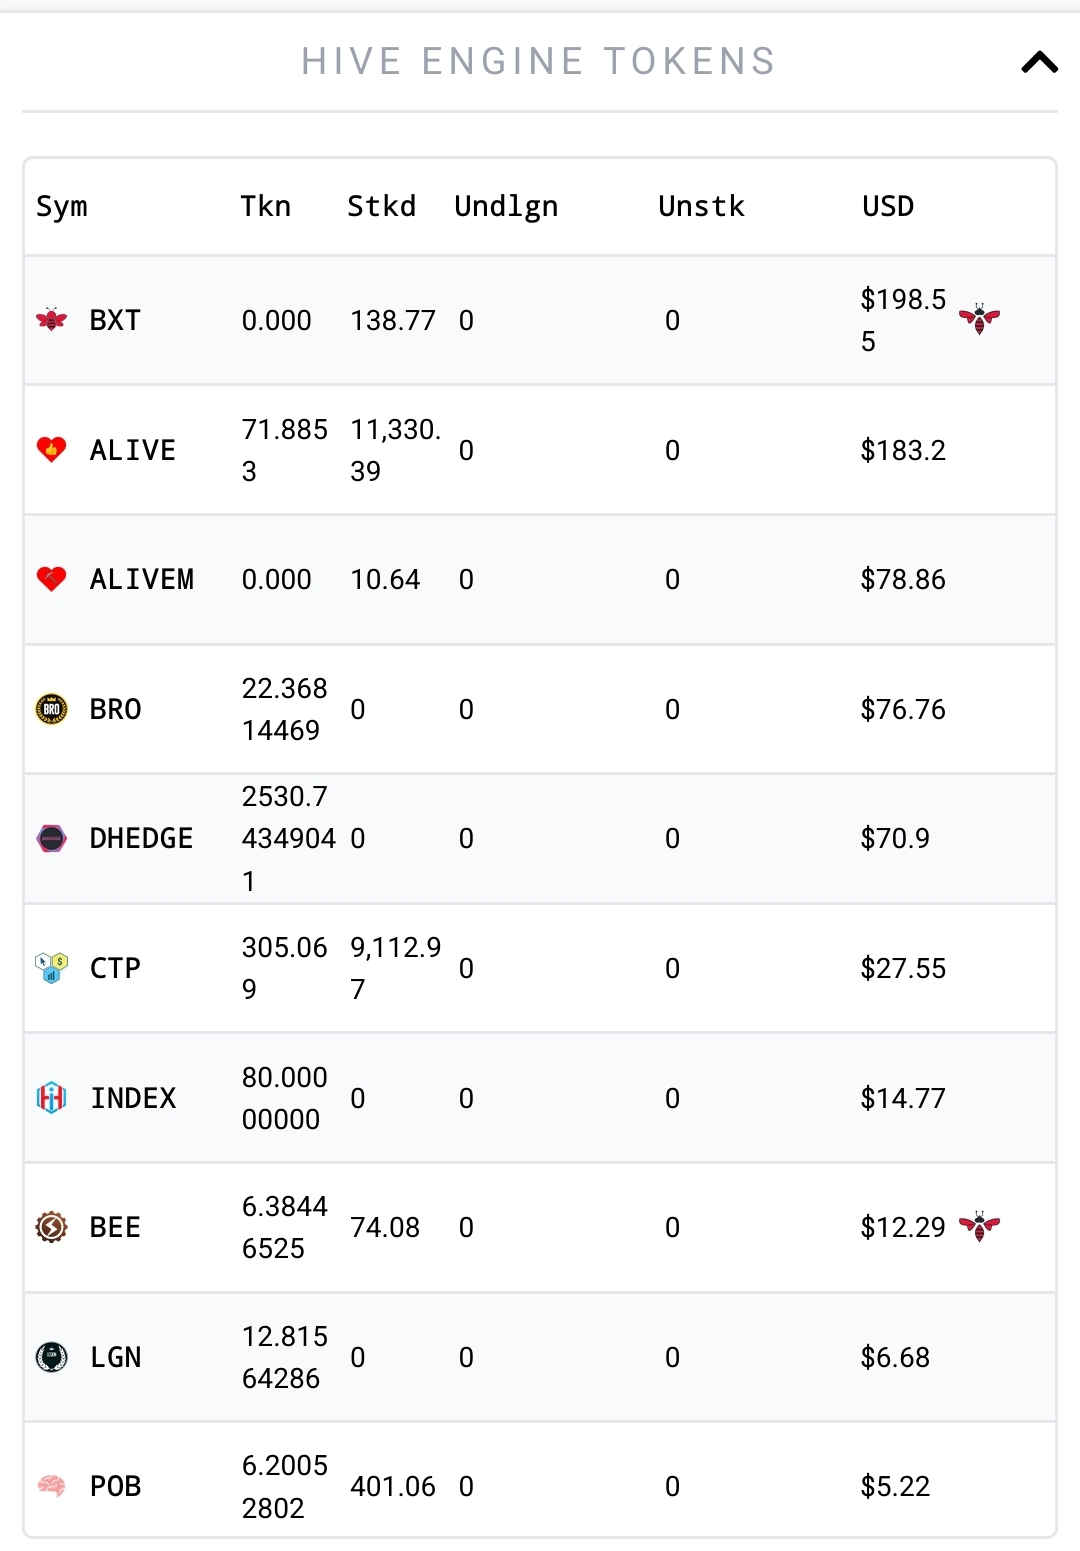This screenshot has width=1080, height=1551.
Task: Click the Hive Engine Tokens heading
Action: [x=538, y=62]
